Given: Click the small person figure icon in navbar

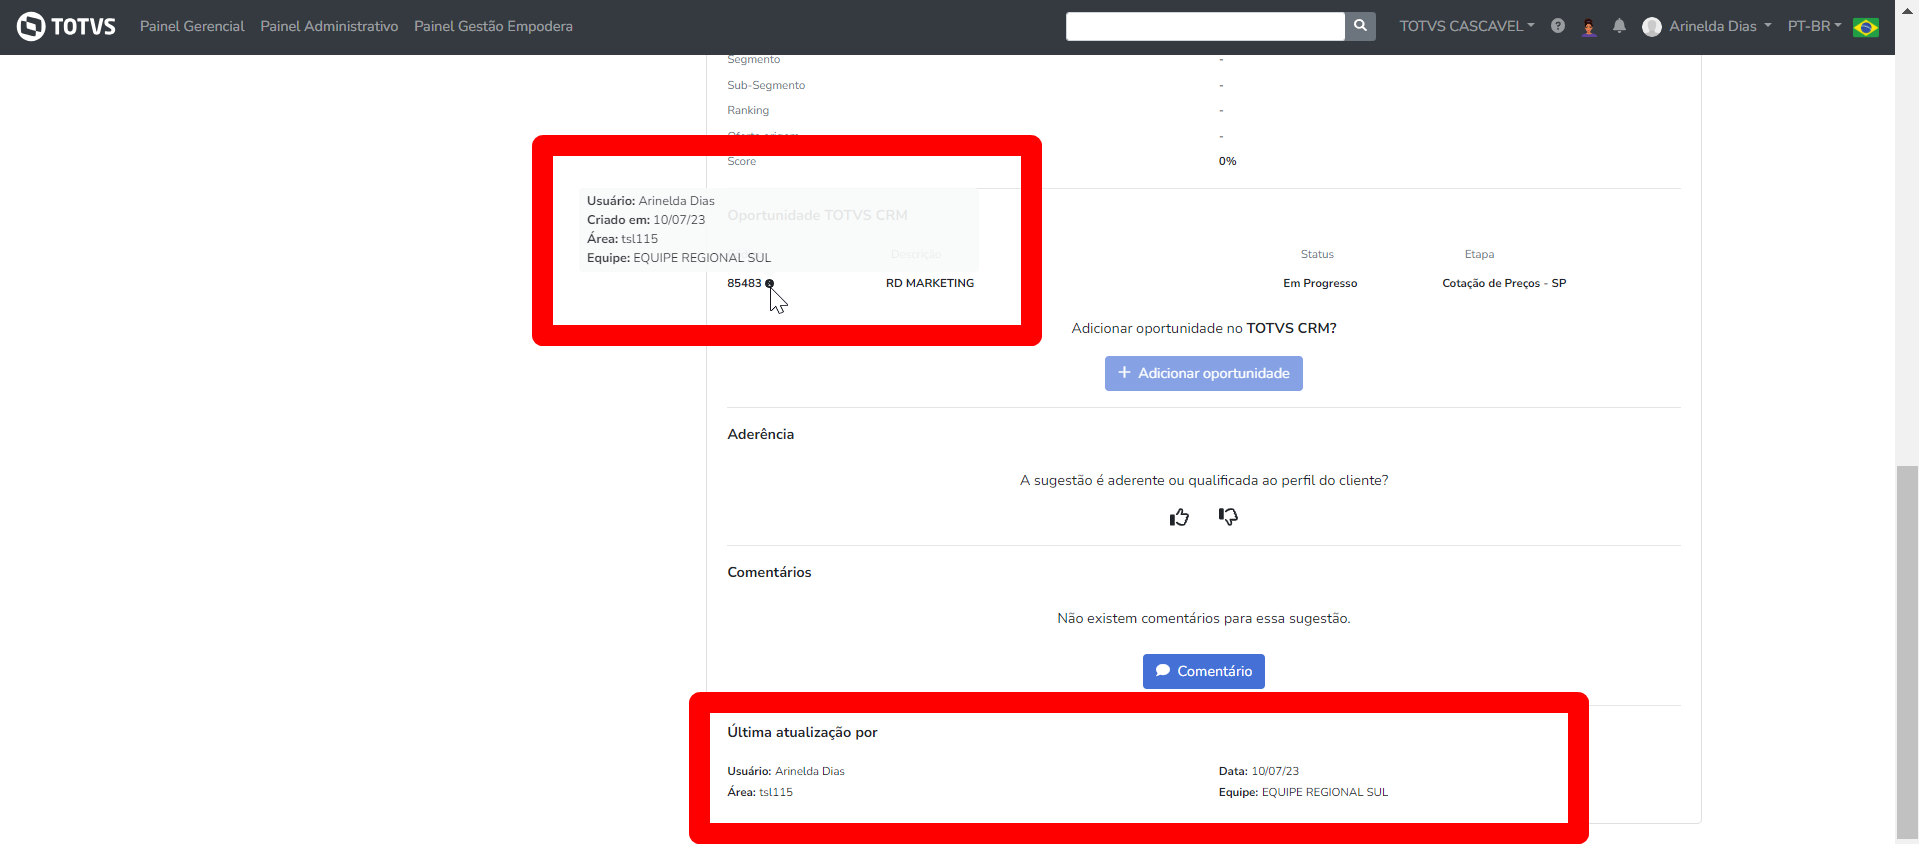Looking at the screenshot, I should (x=1589, y=27).
